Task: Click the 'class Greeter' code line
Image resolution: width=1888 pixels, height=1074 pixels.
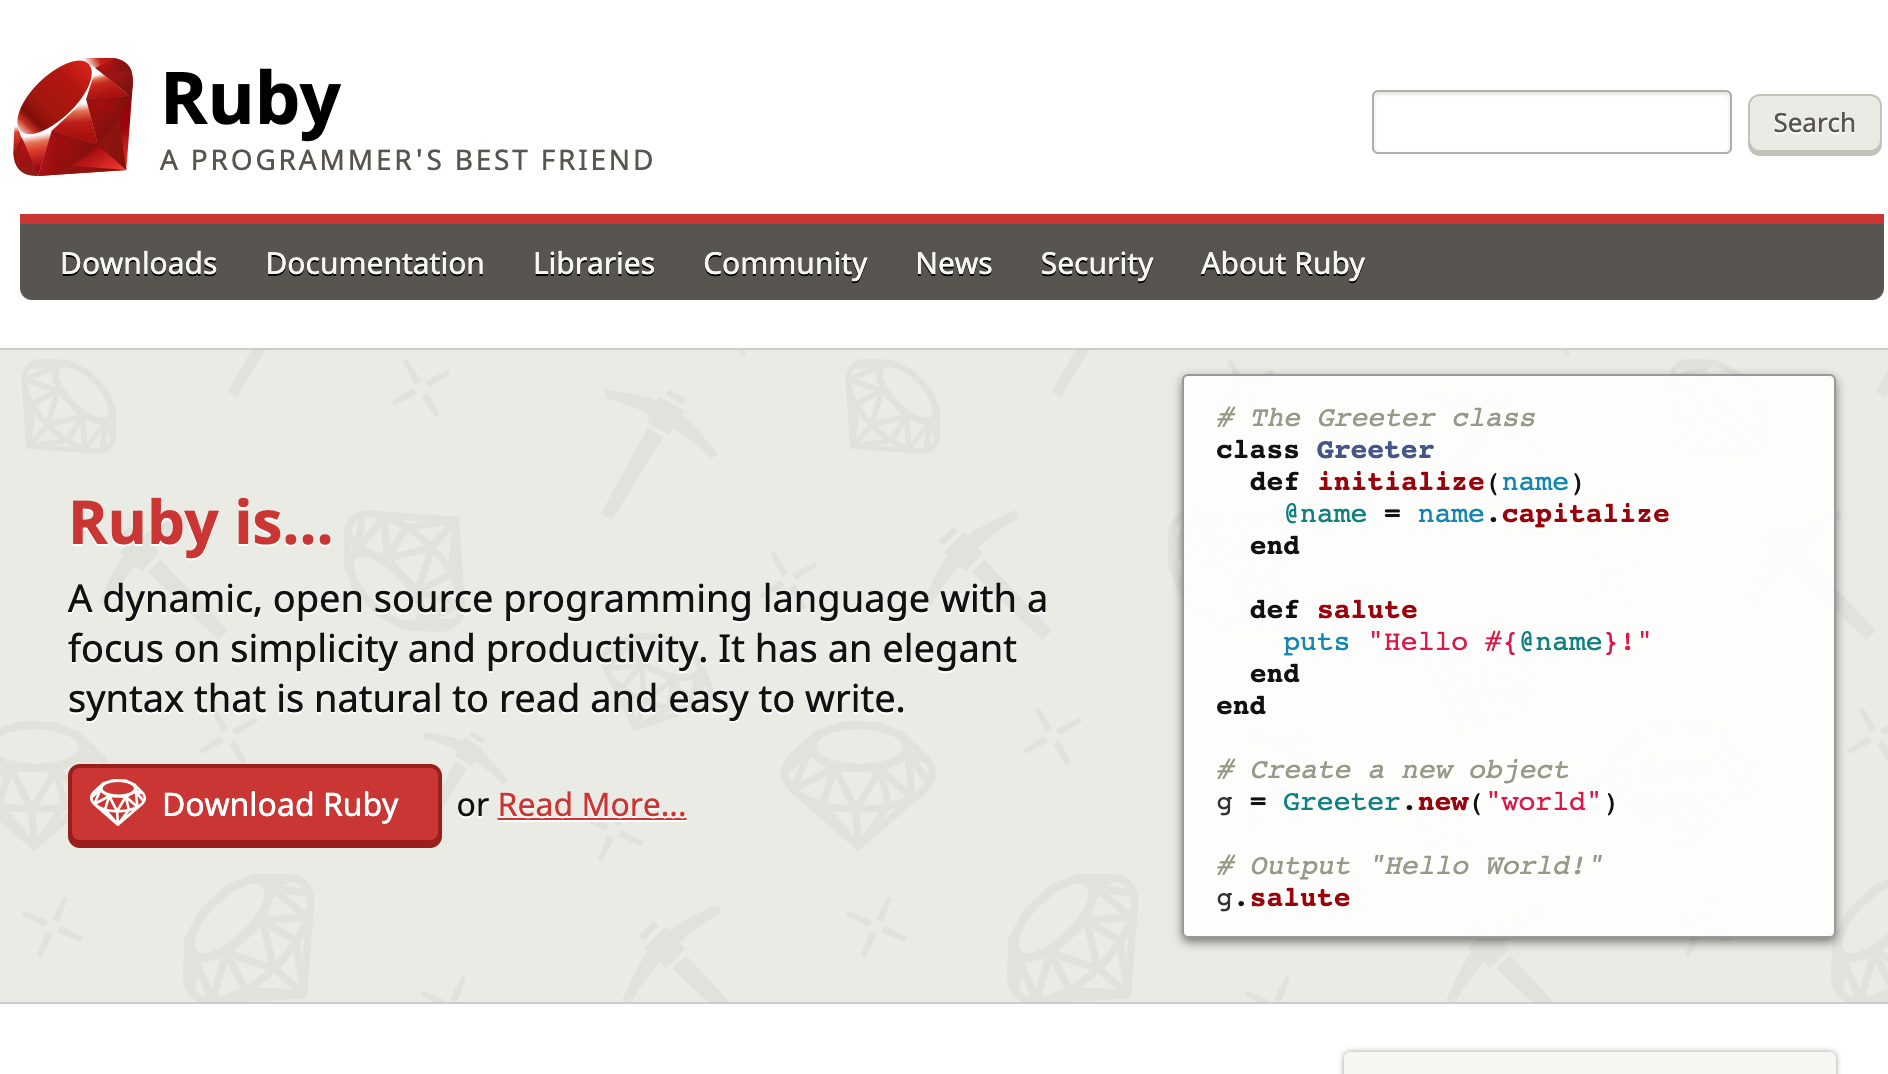Action: [1325, 450]
